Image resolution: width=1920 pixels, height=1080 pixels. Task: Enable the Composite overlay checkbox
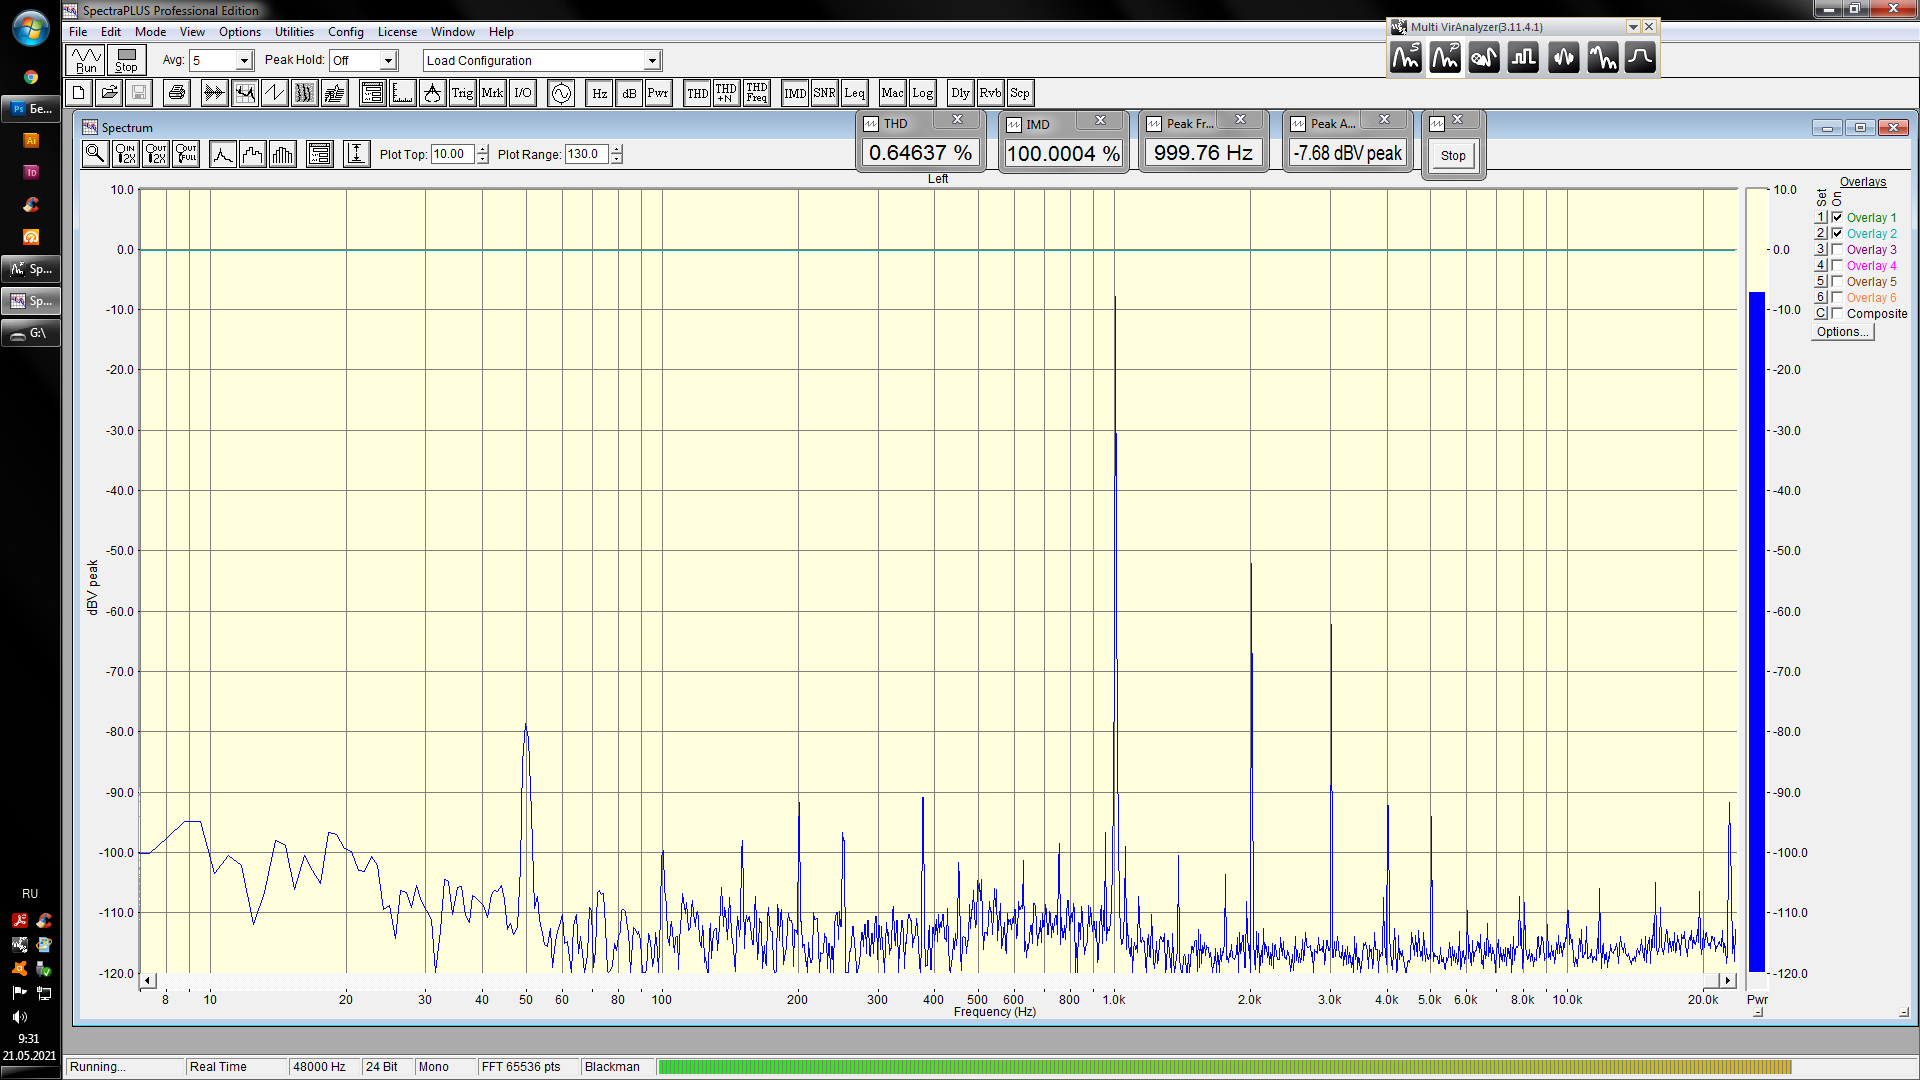[x=1837, y=313]
